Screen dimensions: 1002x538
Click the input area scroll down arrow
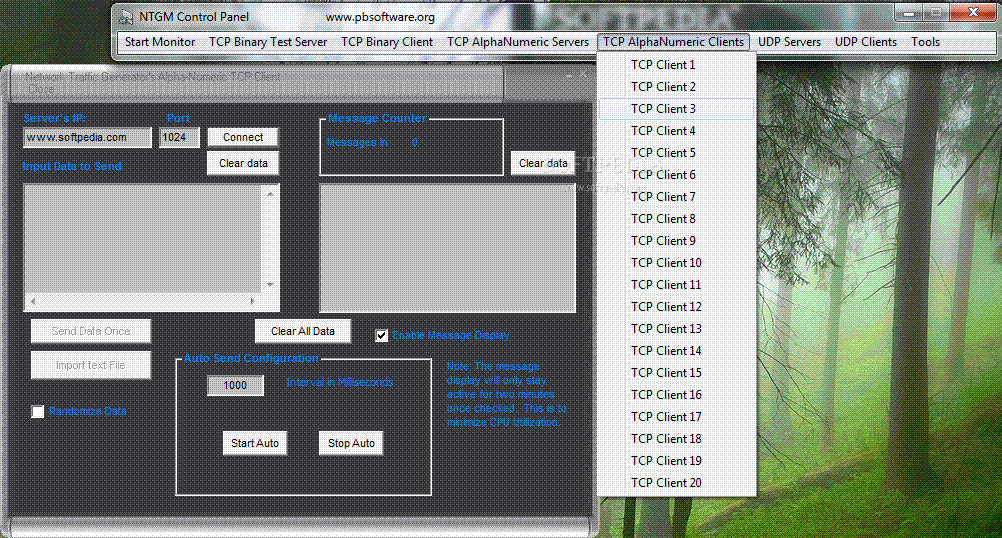pyautogui.click(x=270, y=284)
